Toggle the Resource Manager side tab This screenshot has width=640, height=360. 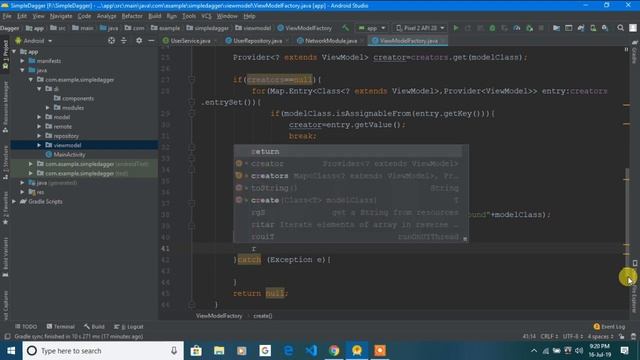(x=5, y=107)
